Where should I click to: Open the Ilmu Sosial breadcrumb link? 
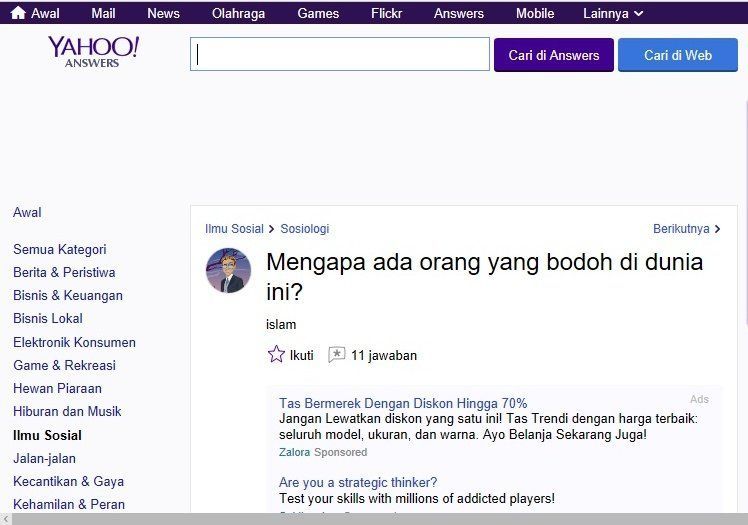pos(234,229)
